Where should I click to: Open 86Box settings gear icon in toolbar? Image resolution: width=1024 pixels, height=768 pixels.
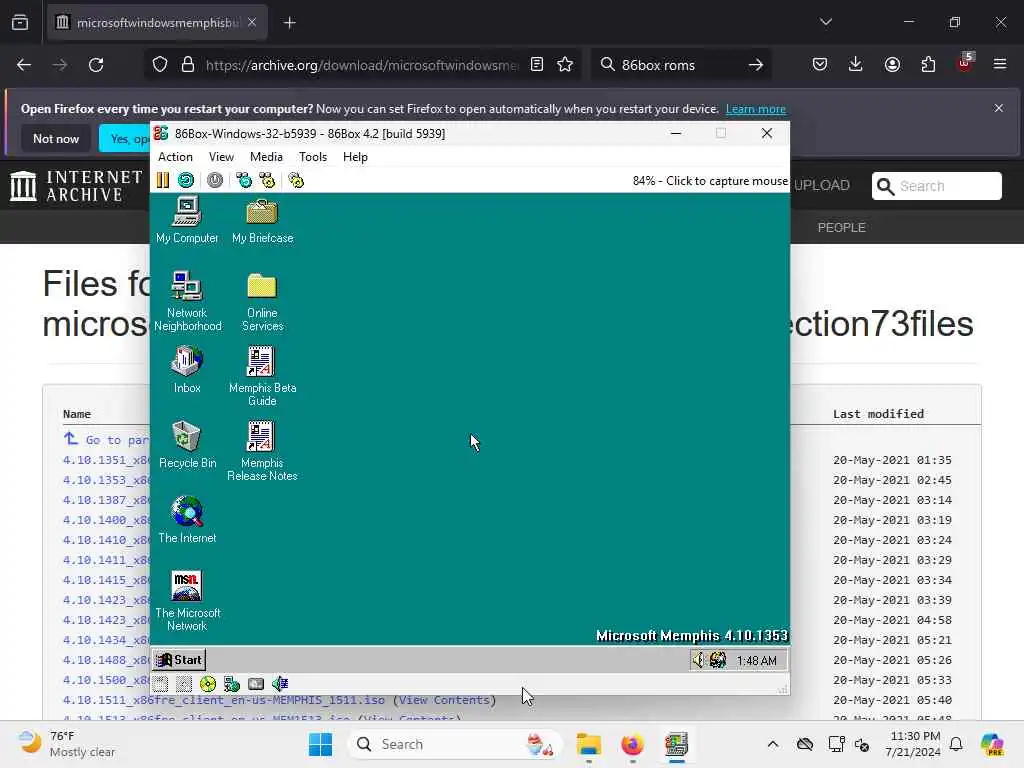(x=296, y=180)
